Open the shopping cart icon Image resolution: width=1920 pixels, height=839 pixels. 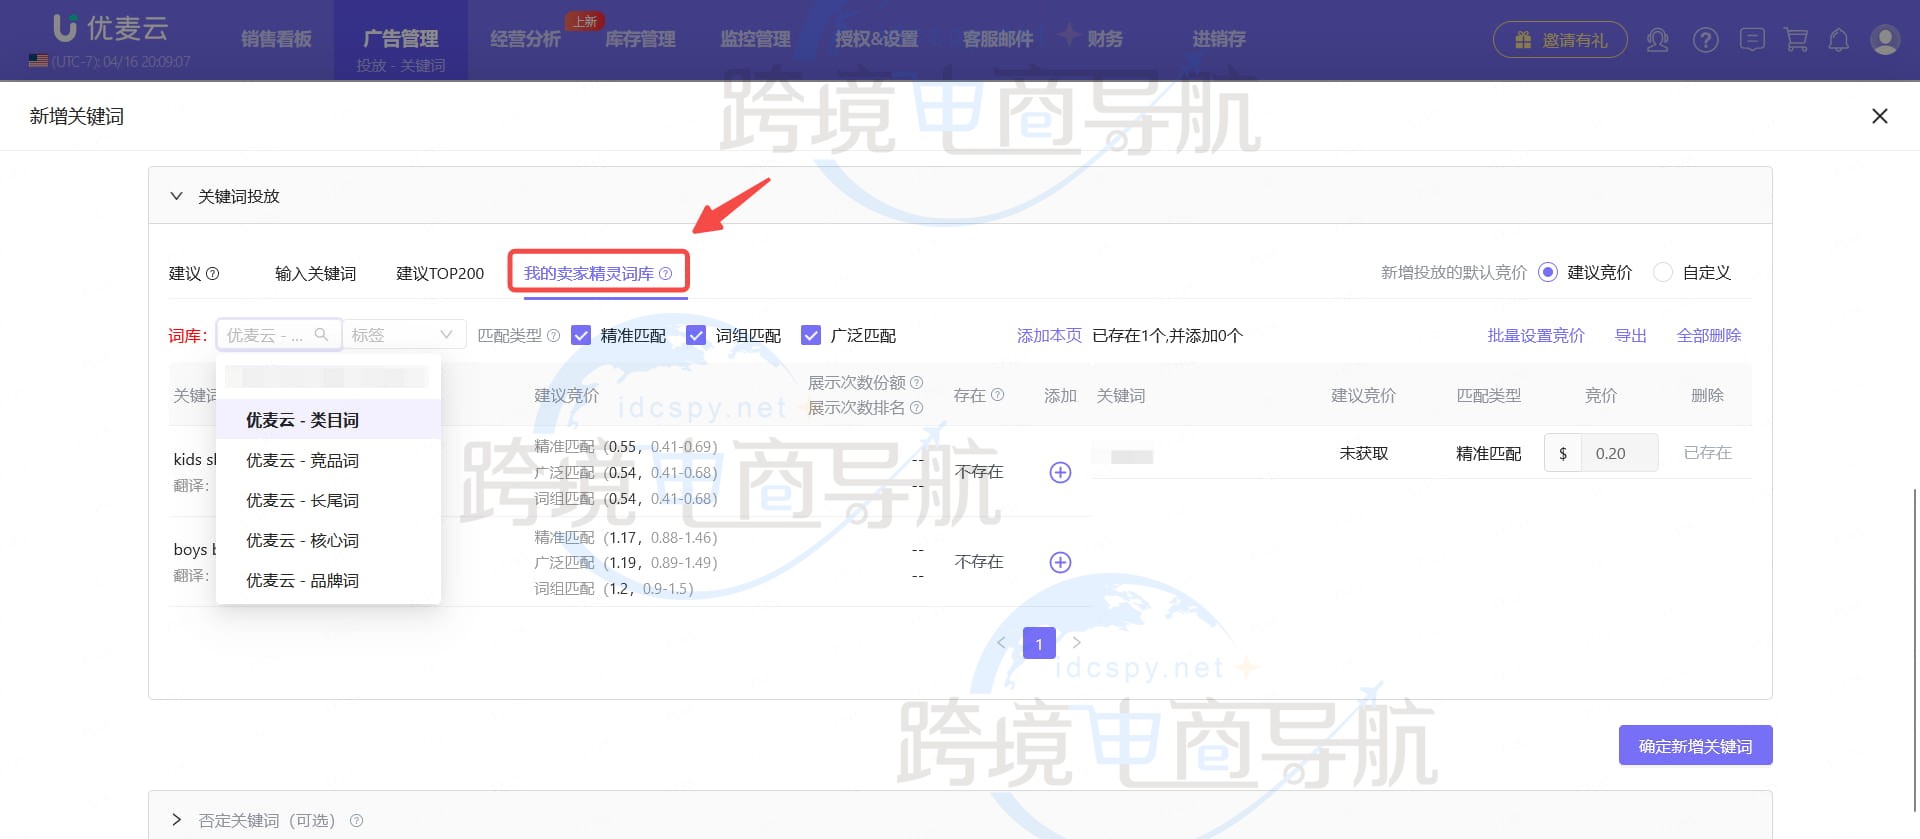pos(1796,40)
